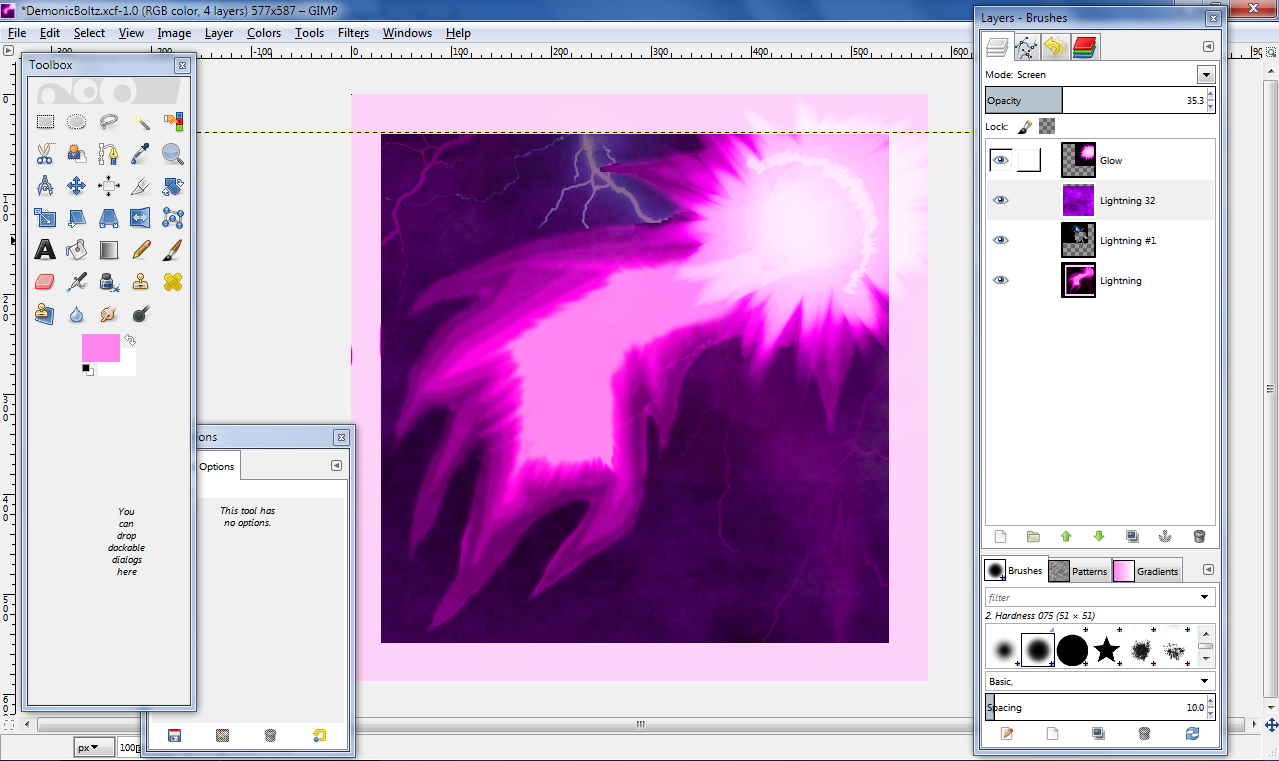Image resolution: width=1279 pixels, height=761 pixels.
Task: Choose the Fuzzy Select magic wand tool
Action: 141,122
